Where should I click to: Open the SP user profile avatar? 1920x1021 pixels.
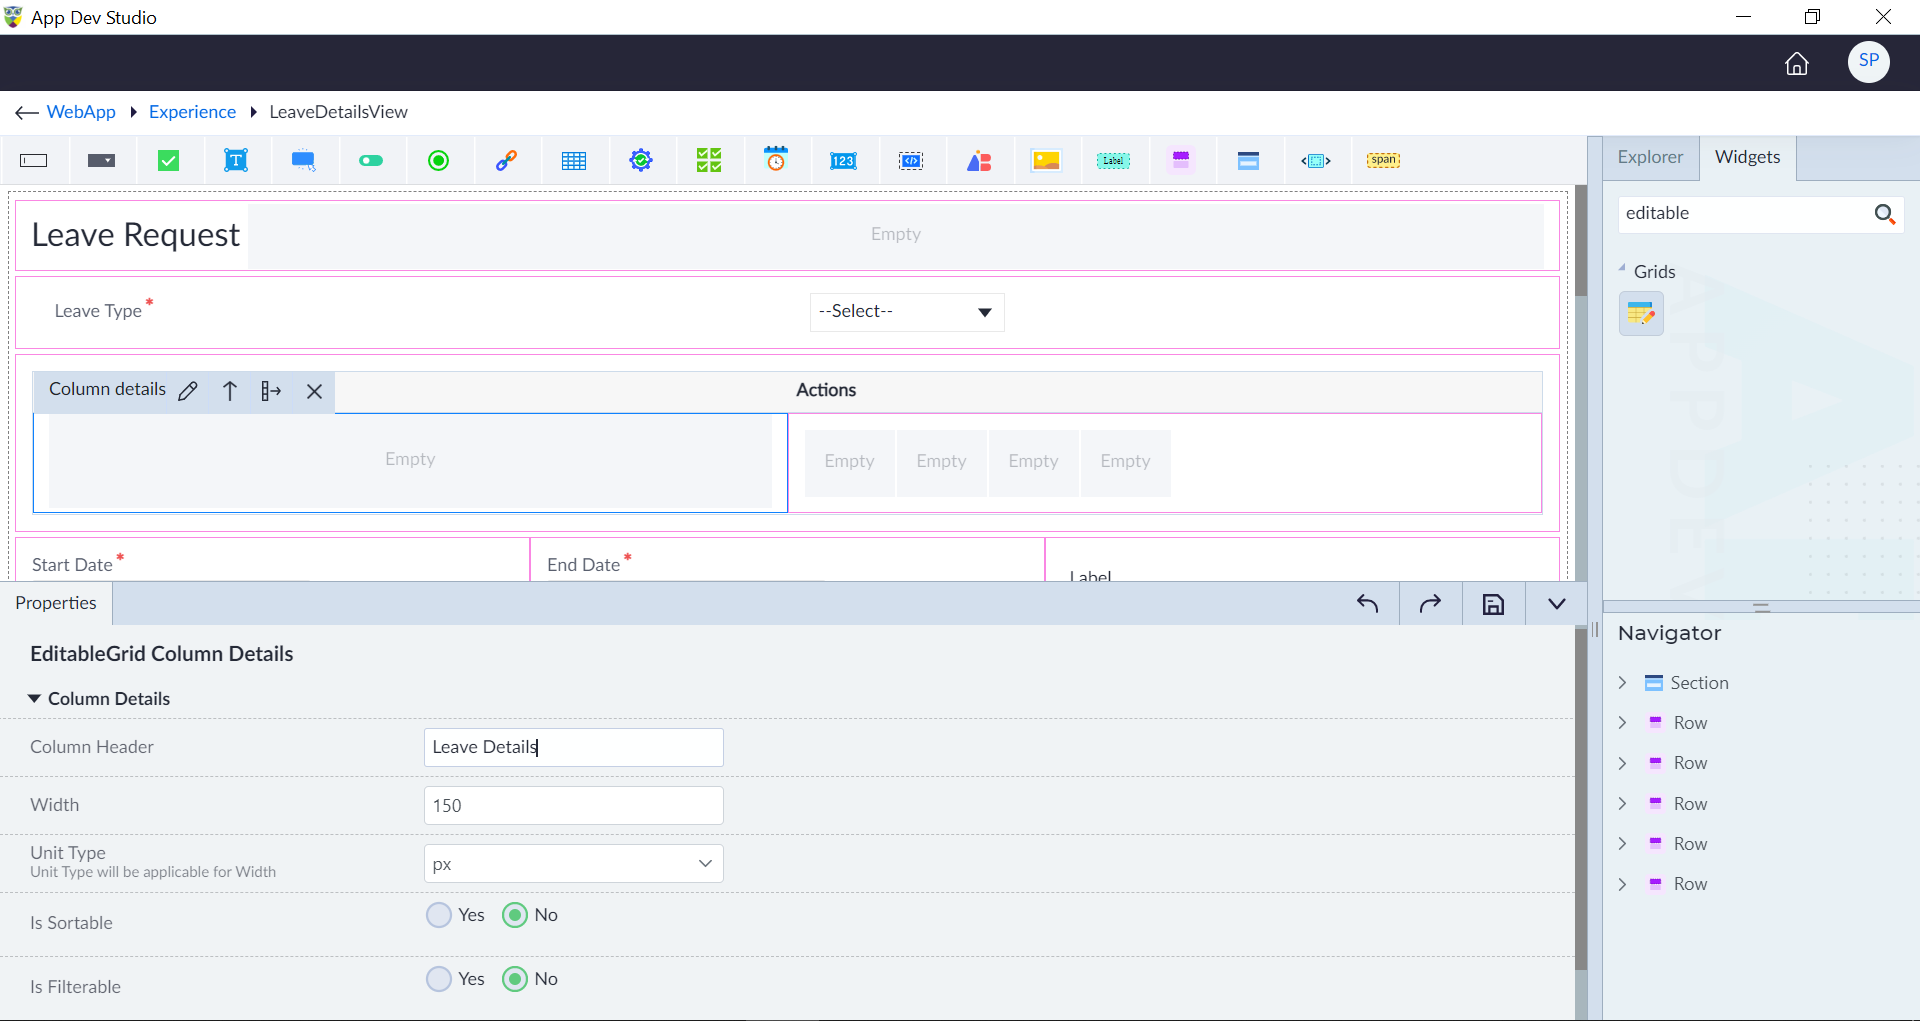point(1868,62)
